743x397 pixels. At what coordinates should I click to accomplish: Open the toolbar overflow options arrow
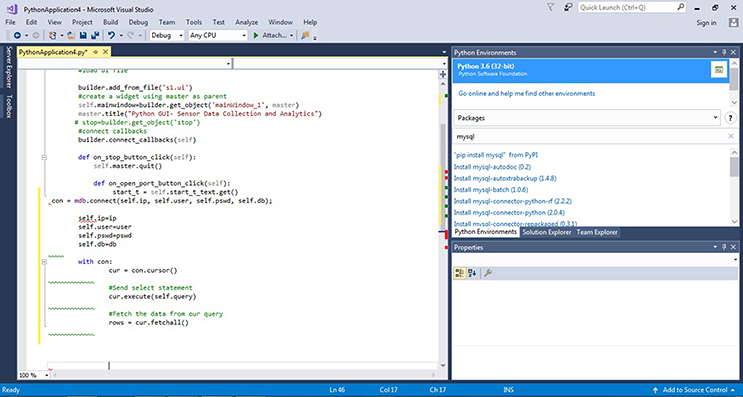pyautogui.click(x=315, y=37)
